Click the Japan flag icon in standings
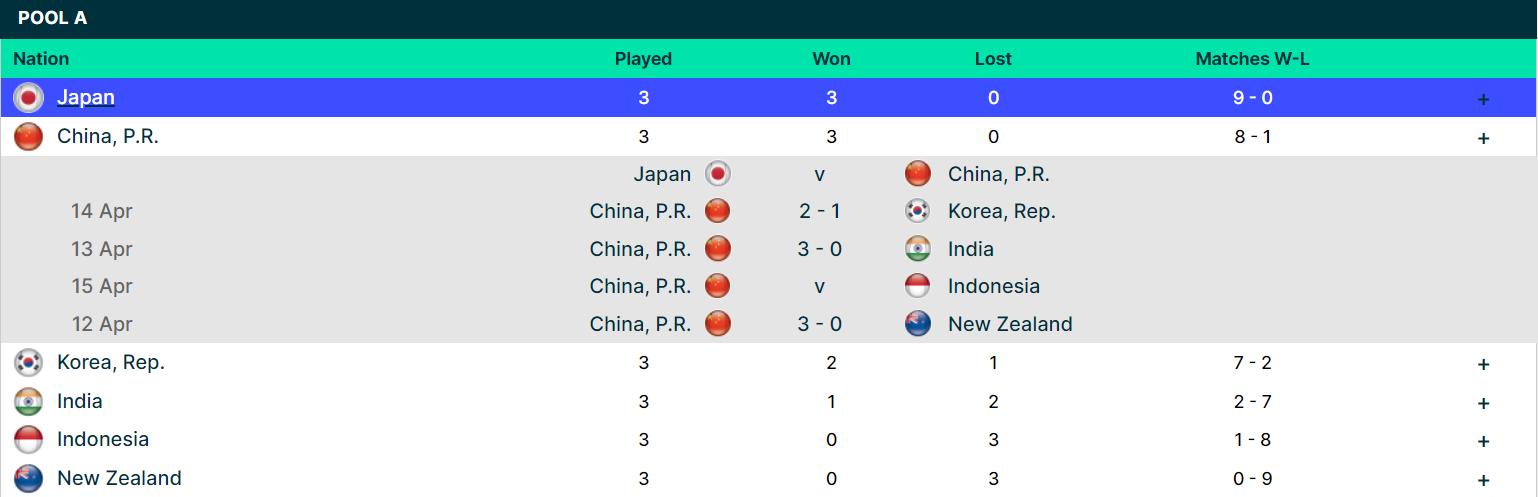This screenshot has width=1538, height=497. pyautogui.click(x=28, y=98)
